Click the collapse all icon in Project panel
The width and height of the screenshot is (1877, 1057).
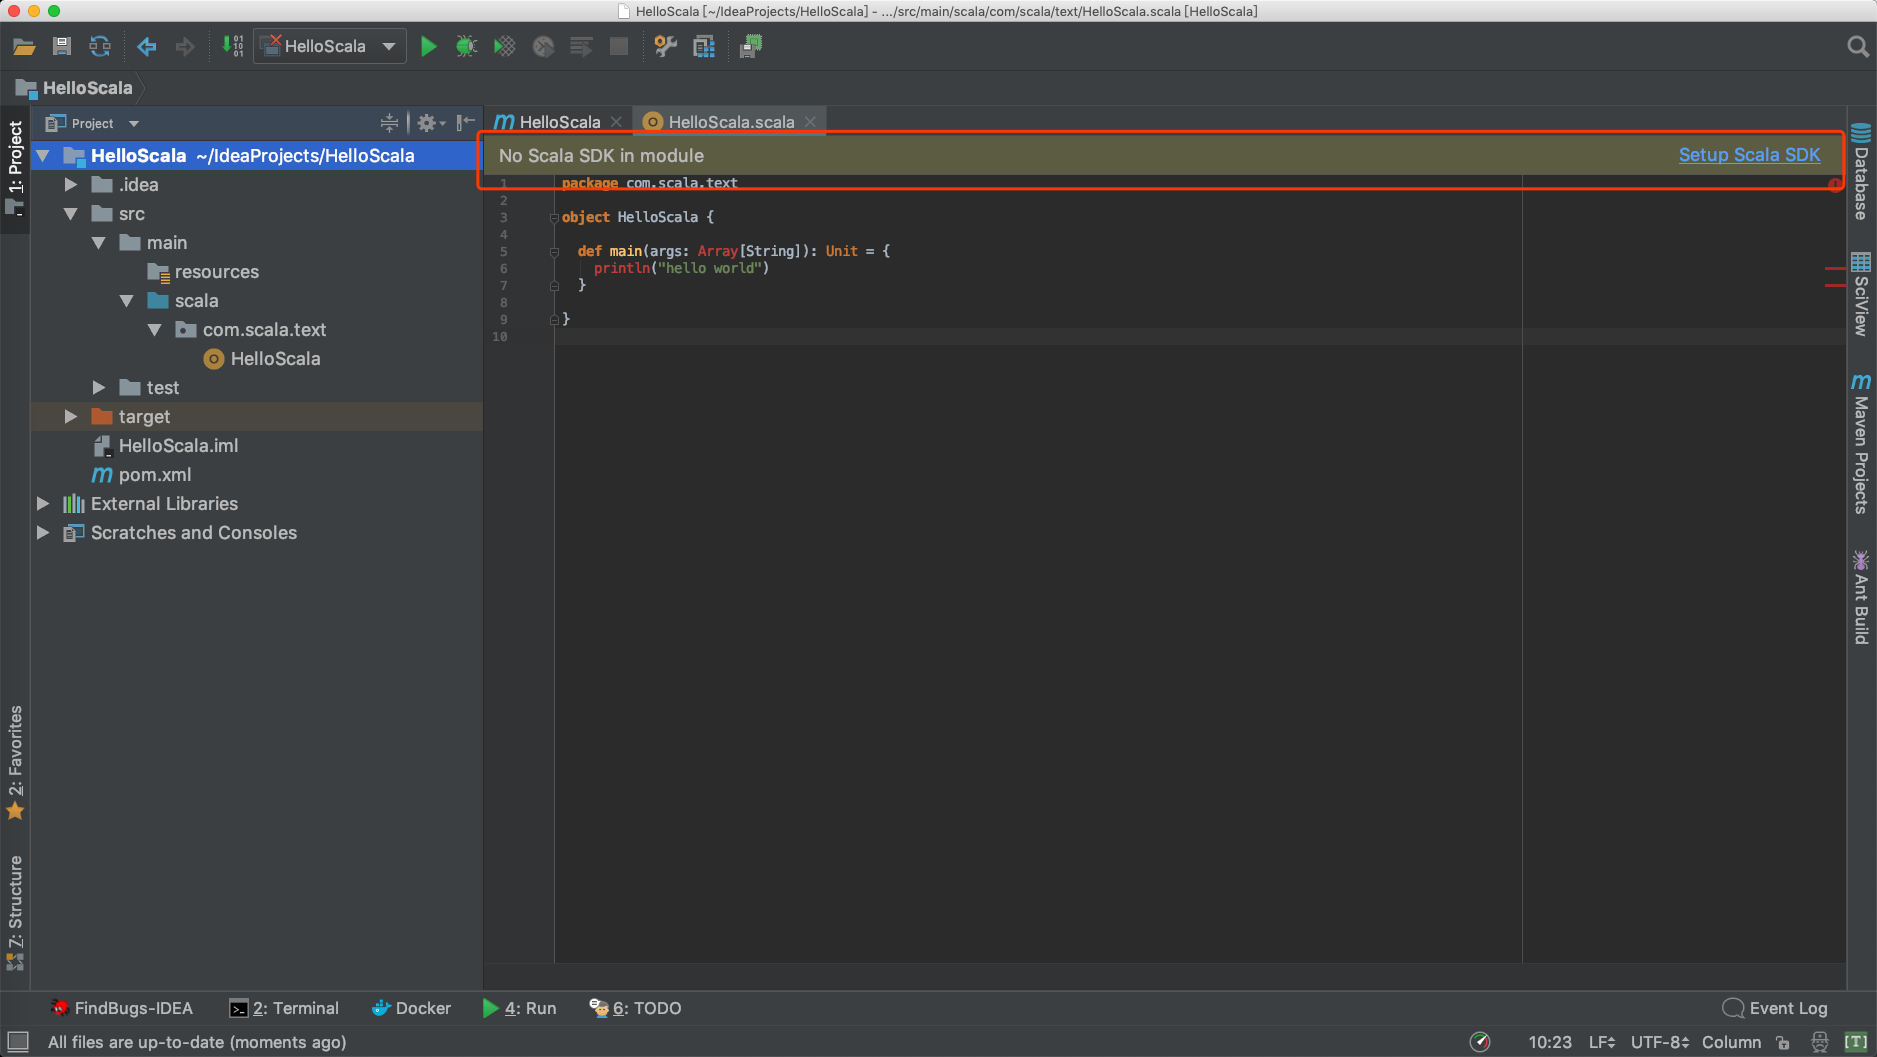[389, 123]
